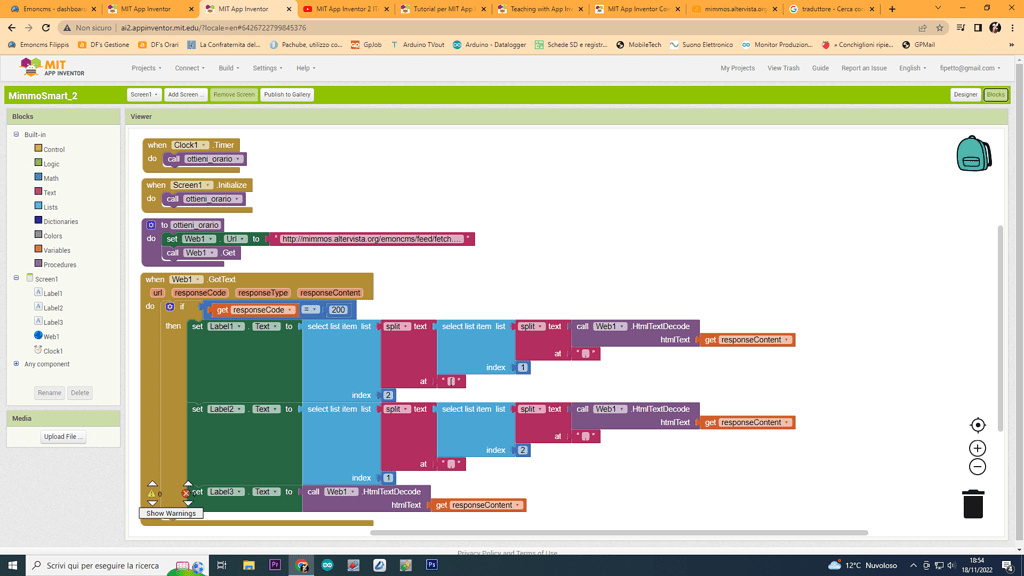
Task: Click the red error icon on the block
Action: point(186,493)
